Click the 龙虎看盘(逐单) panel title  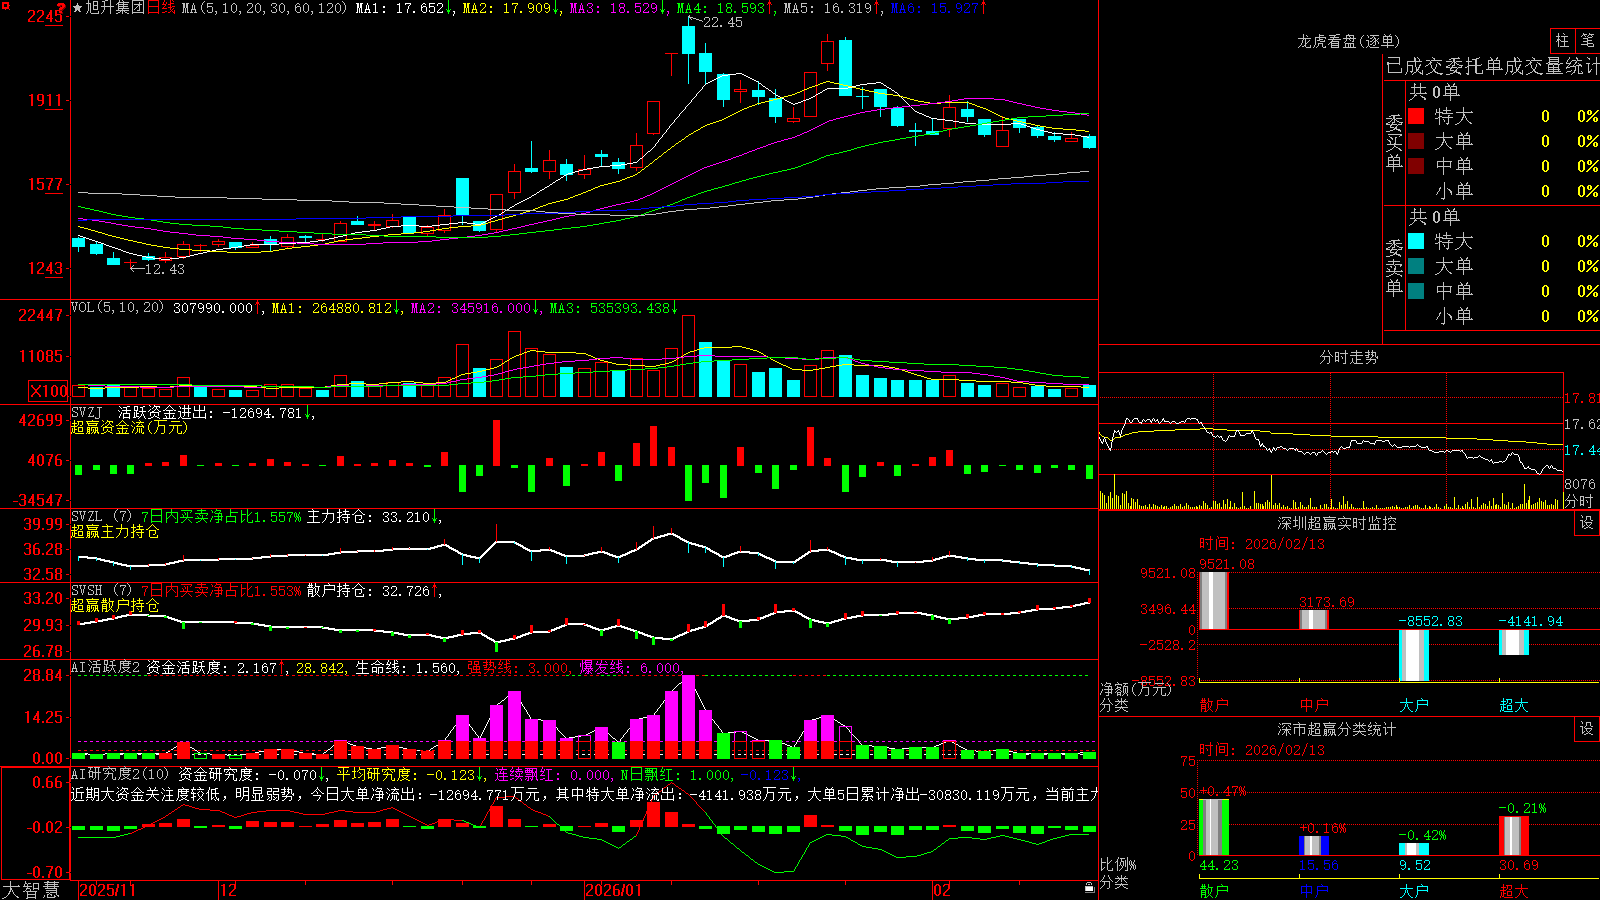(x=1349, y=41)
